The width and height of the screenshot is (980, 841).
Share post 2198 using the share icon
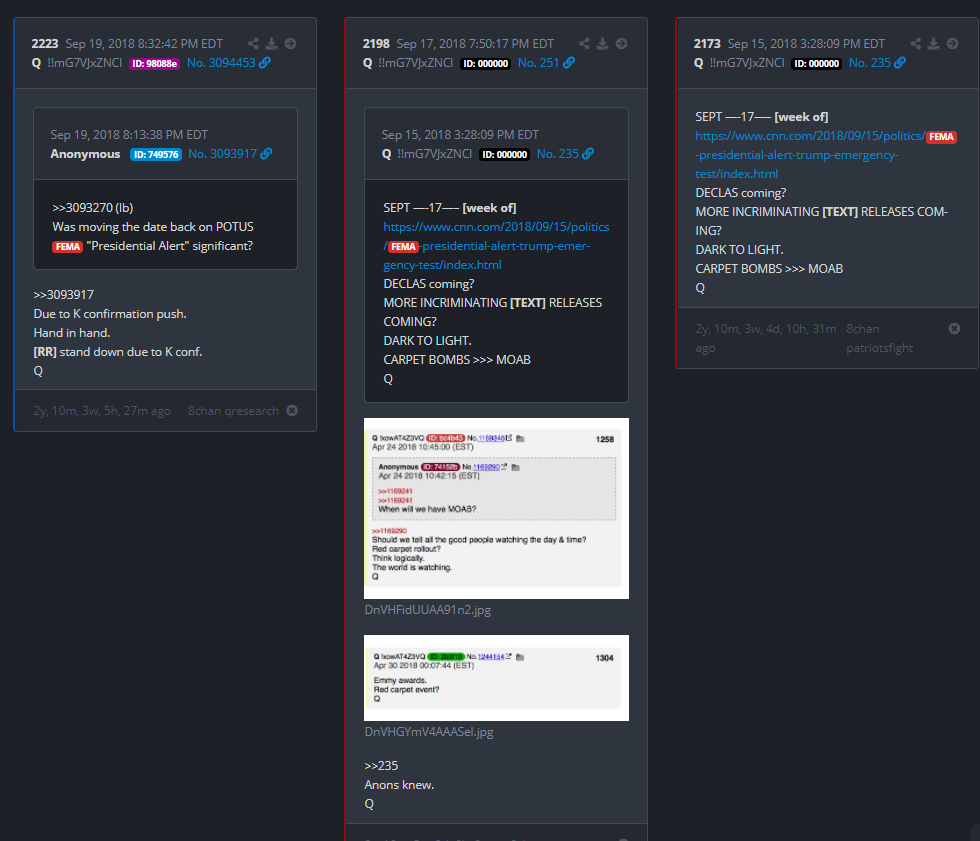[x=584, y=44]
